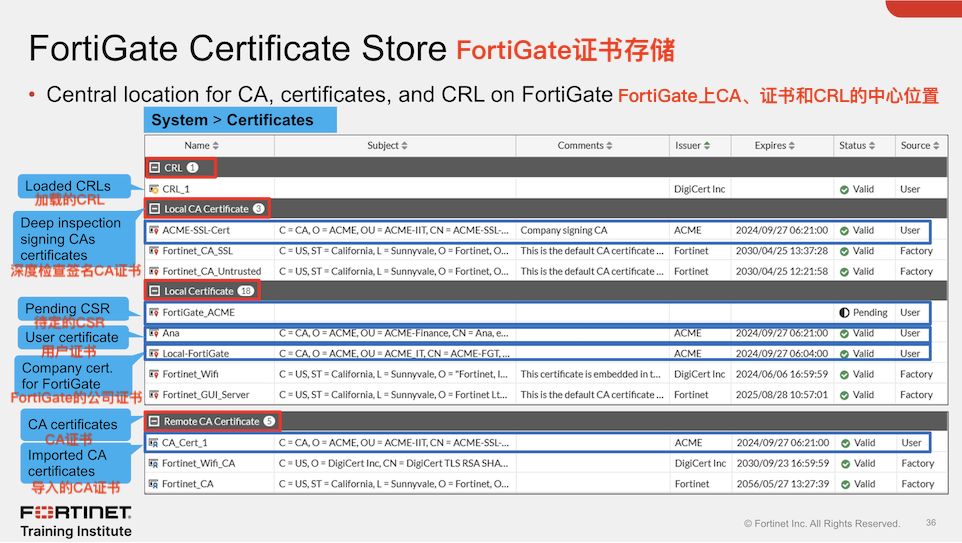Click the Valid status icon for Fortinet_CA_SSL
The width and height of the screenshot is (962, 543).
(x=844, y=252)
